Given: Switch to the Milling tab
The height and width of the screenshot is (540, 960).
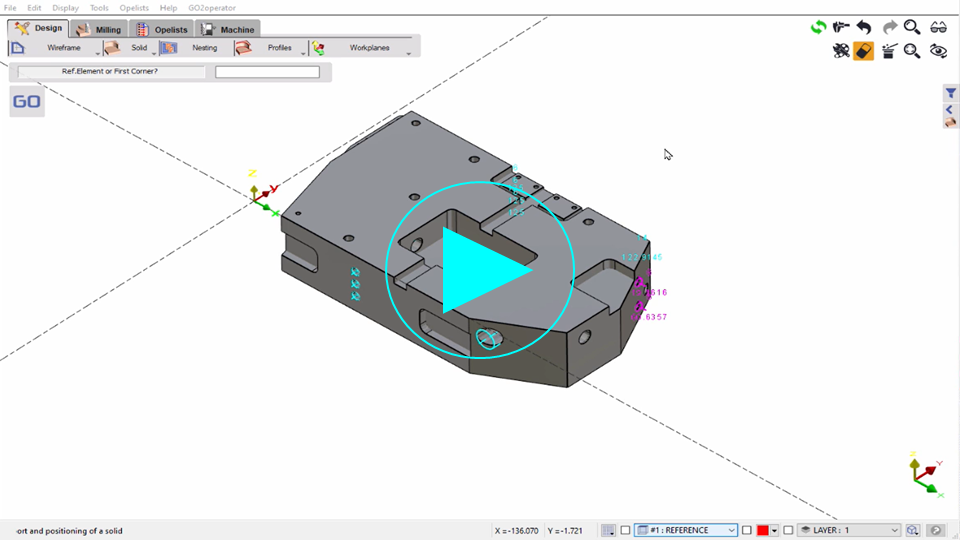Looking at the screenshot, I should point(99,30).
